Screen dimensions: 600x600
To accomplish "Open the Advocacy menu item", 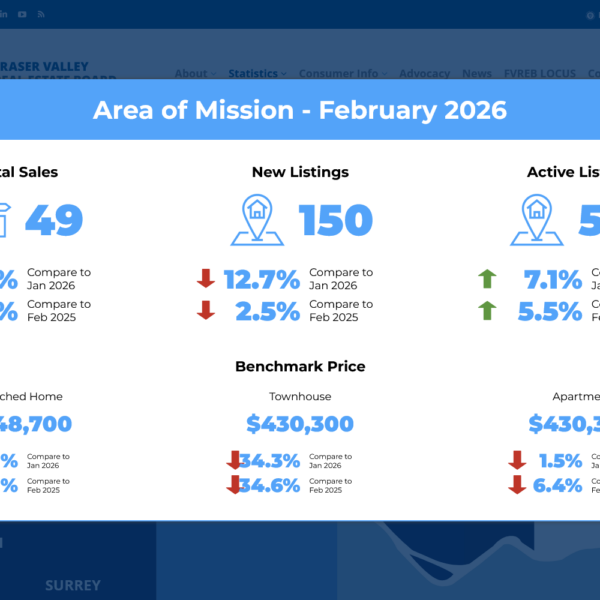I will click(x=424, y=73).
